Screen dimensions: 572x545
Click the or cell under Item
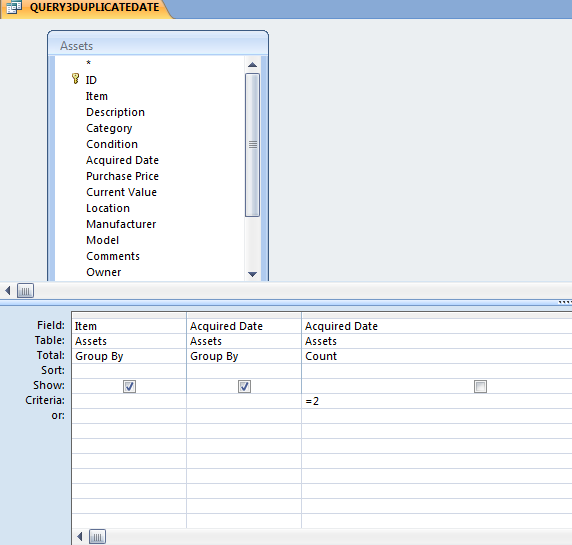pos(129,416)
